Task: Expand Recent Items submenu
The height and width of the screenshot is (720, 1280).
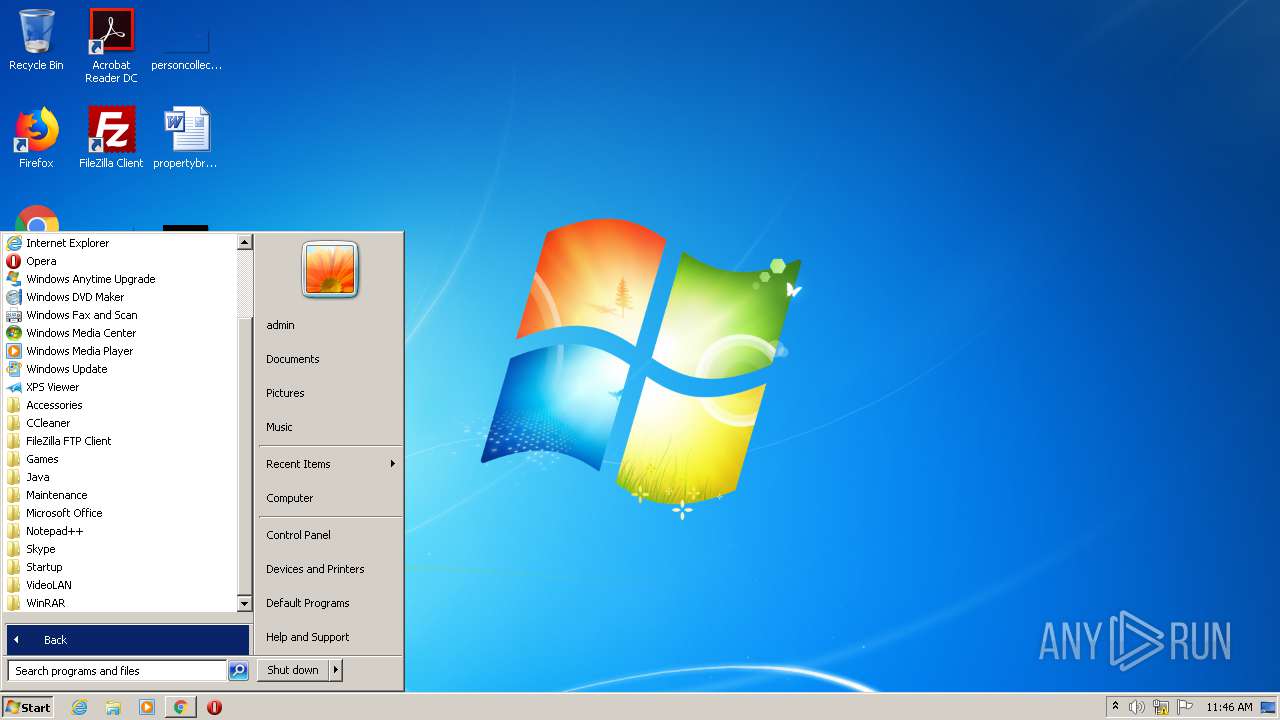Action: (330, 464)
